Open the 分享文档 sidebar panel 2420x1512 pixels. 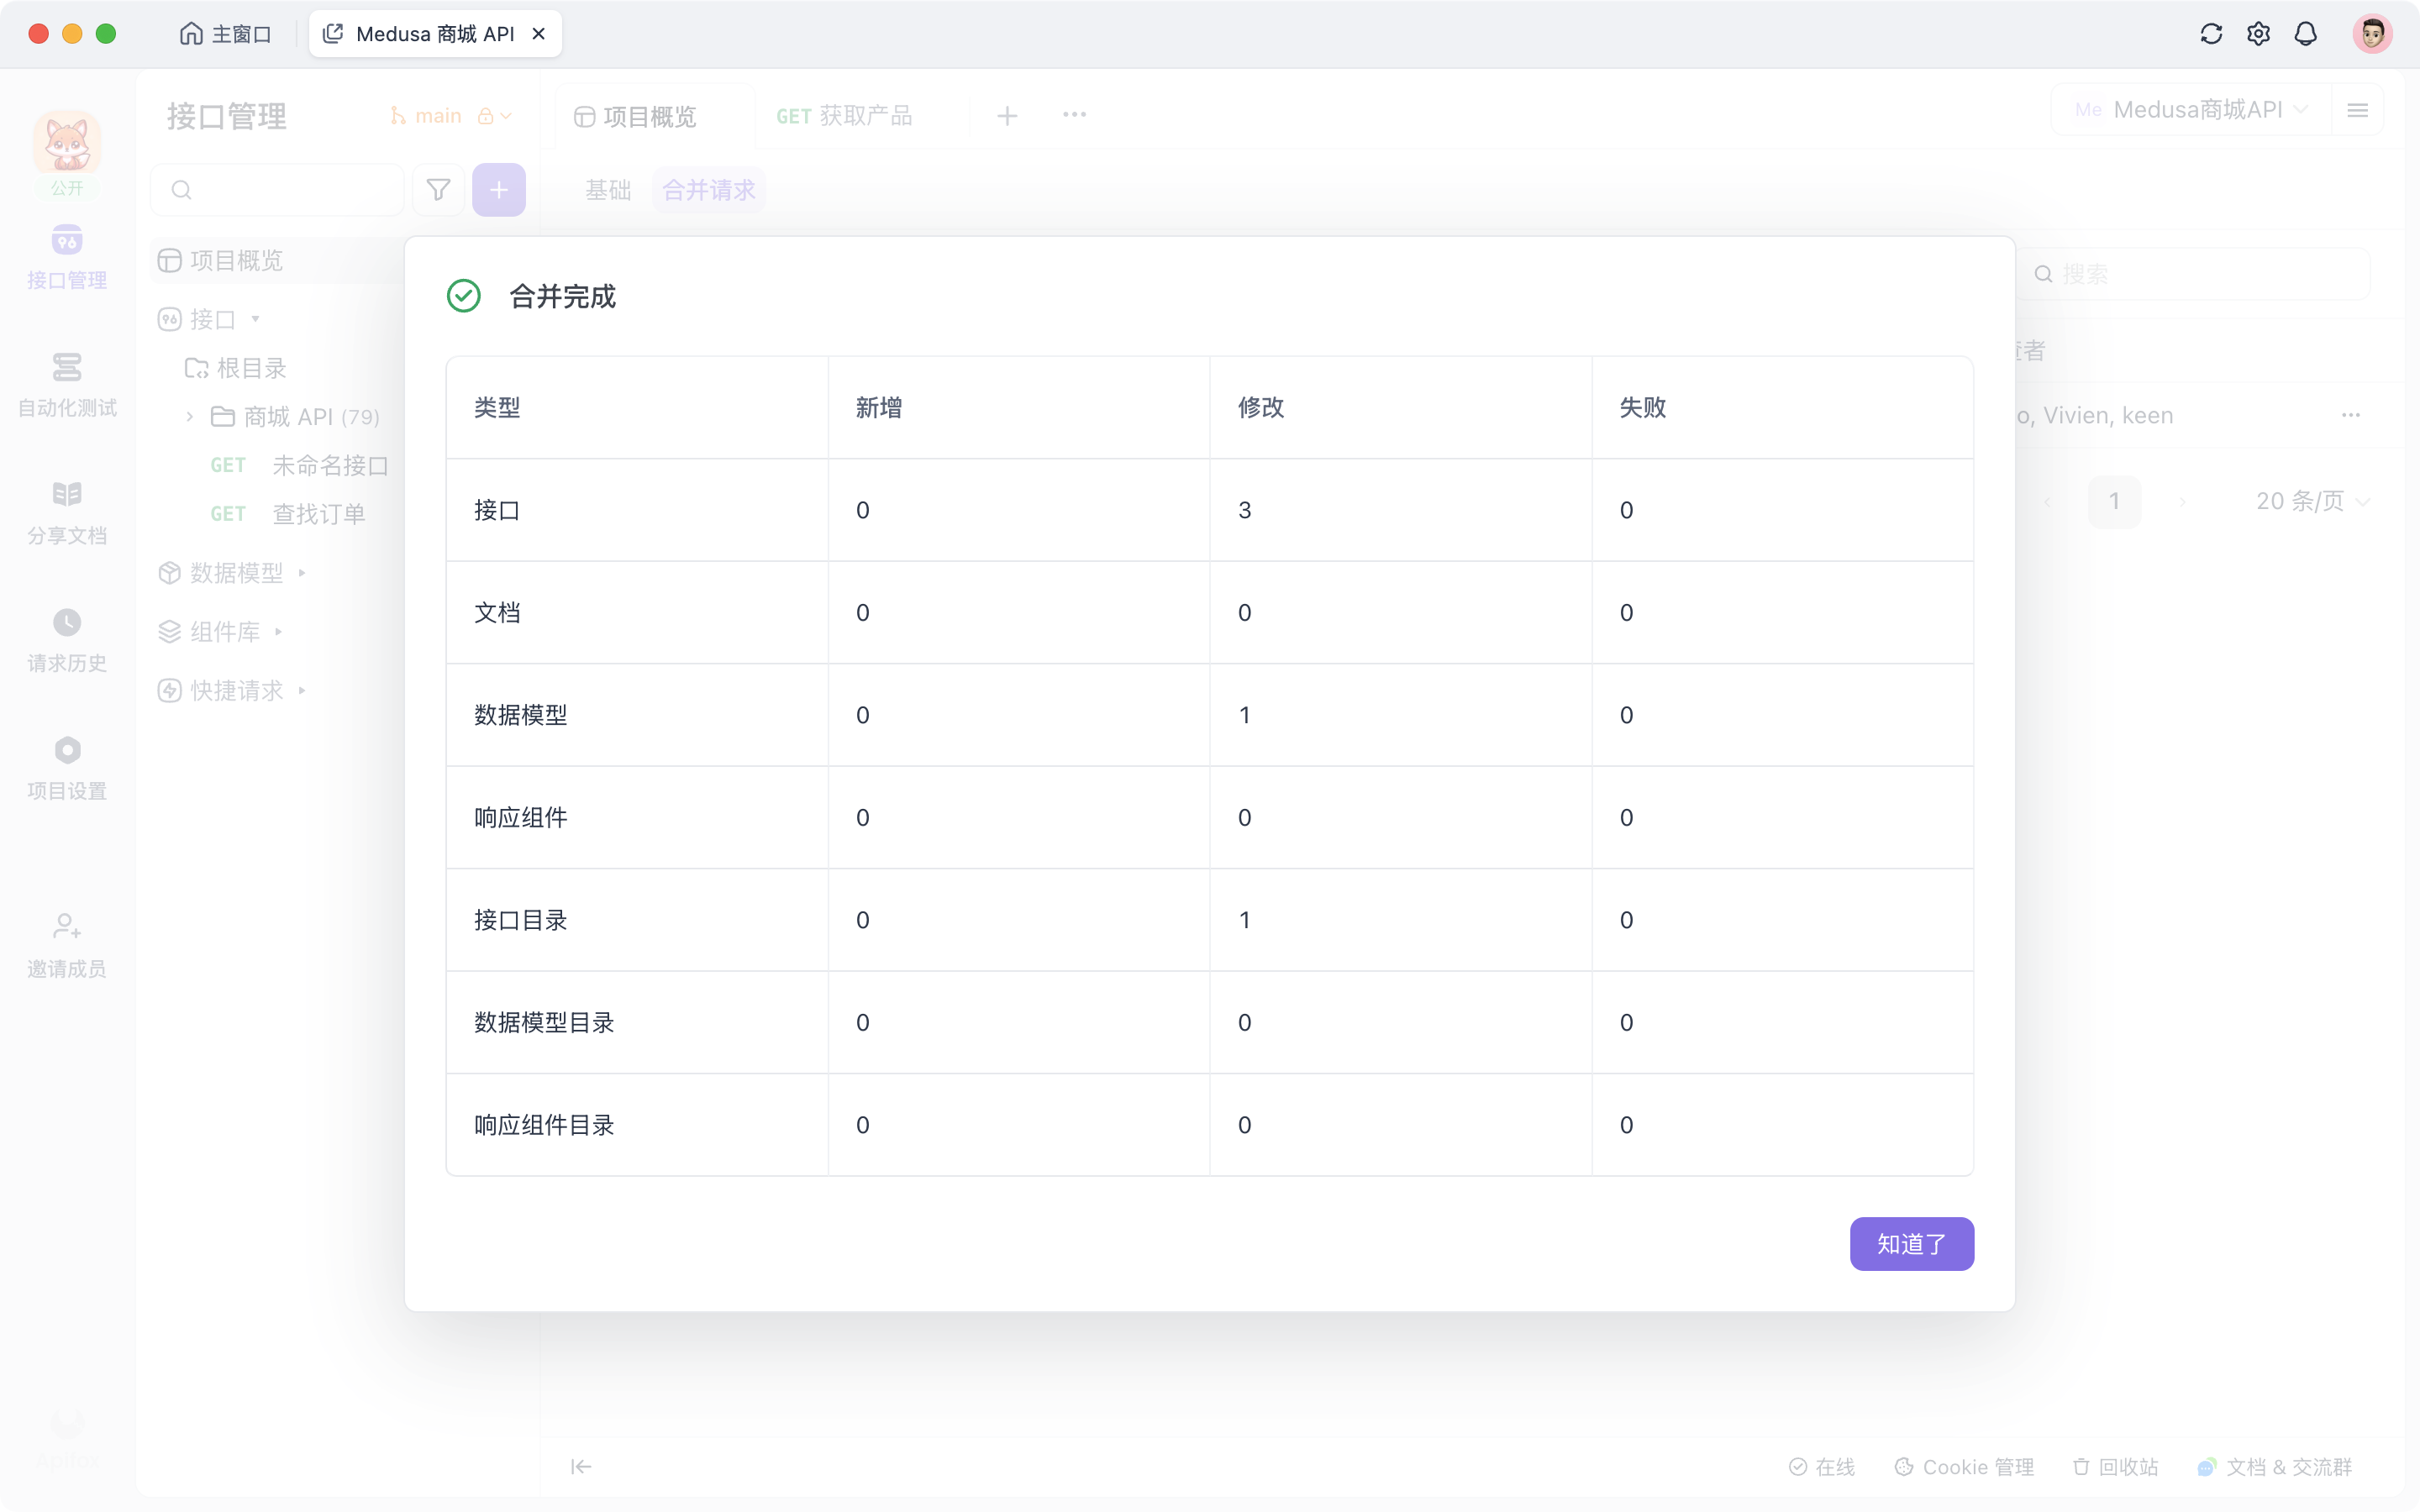click(66, 510)
